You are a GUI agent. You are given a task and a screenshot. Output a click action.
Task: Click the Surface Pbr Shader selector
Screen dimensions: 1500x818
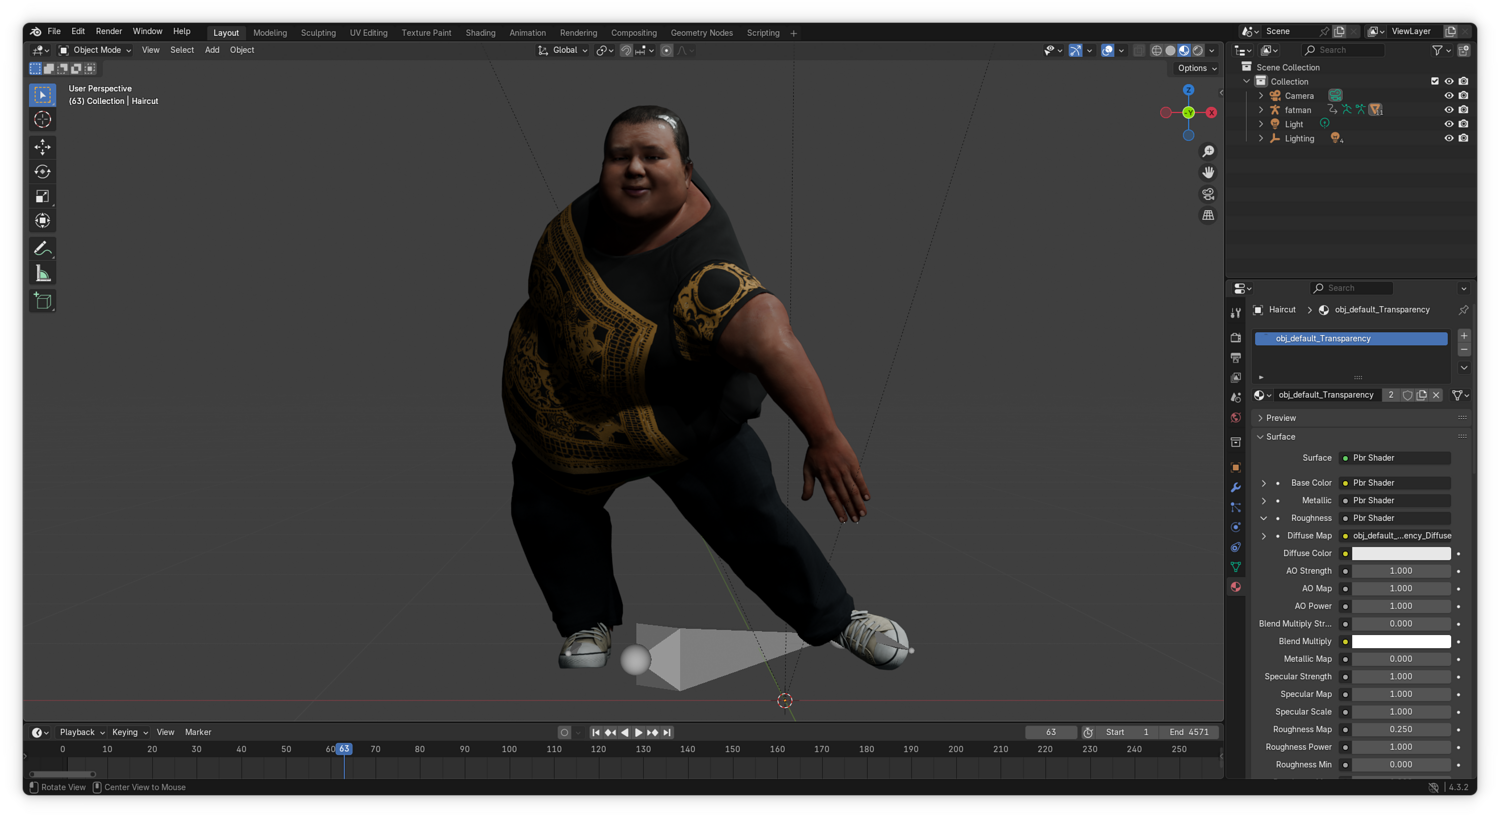click(x=1395, y=458)
